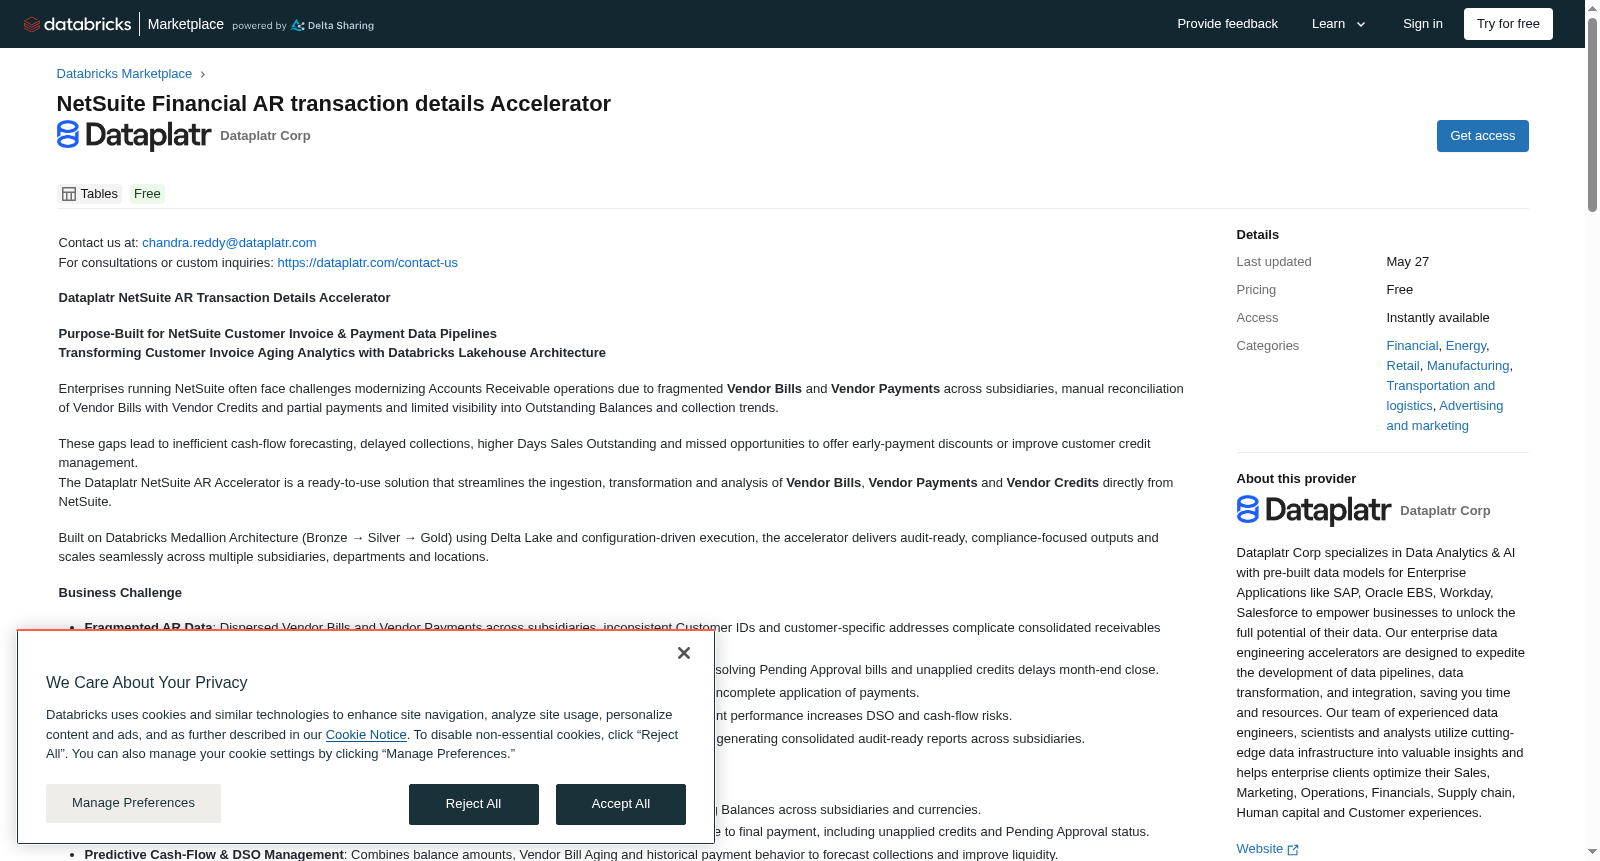This screenshot has width=1600, height=861.
Task: Click Sign in
Action: point(1422,24)
